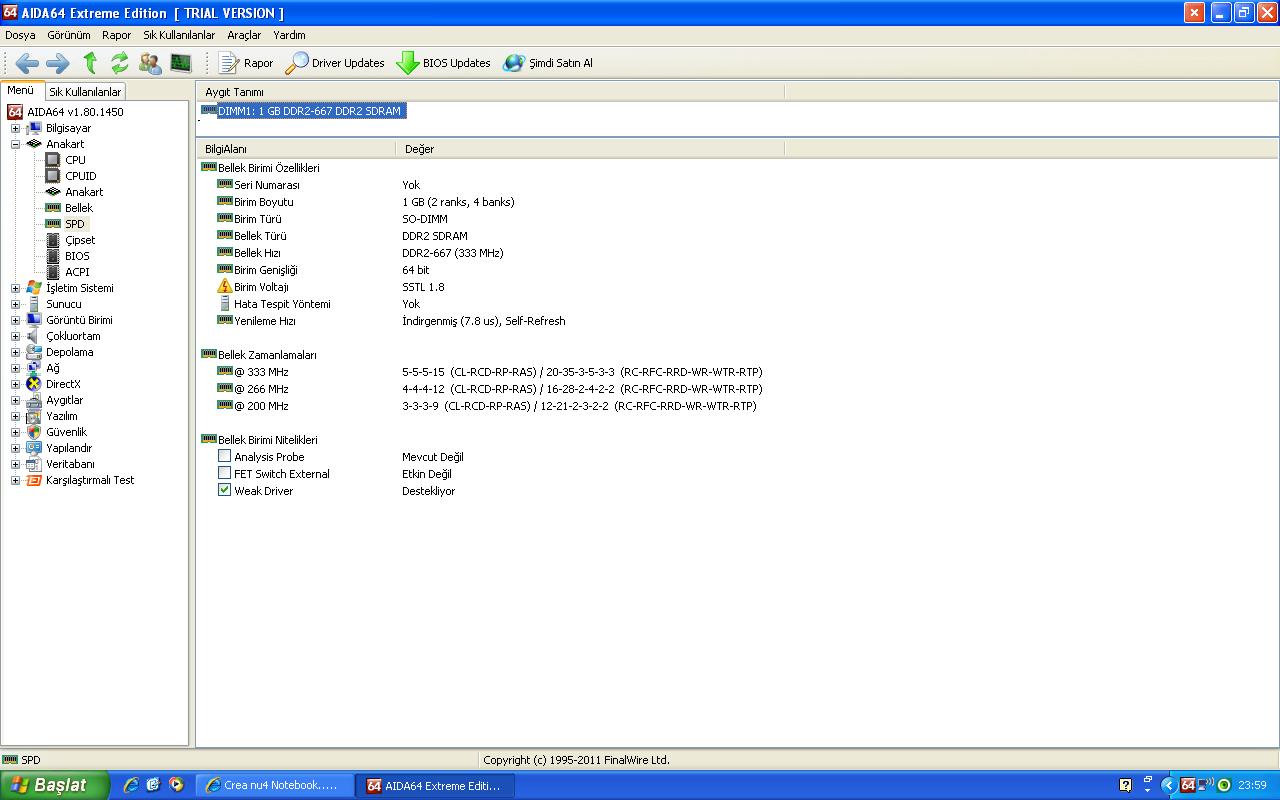The height and width of the screenshot is (800, 1280).
Task: Select the BIOS tree item
Action: pos(77,256)
